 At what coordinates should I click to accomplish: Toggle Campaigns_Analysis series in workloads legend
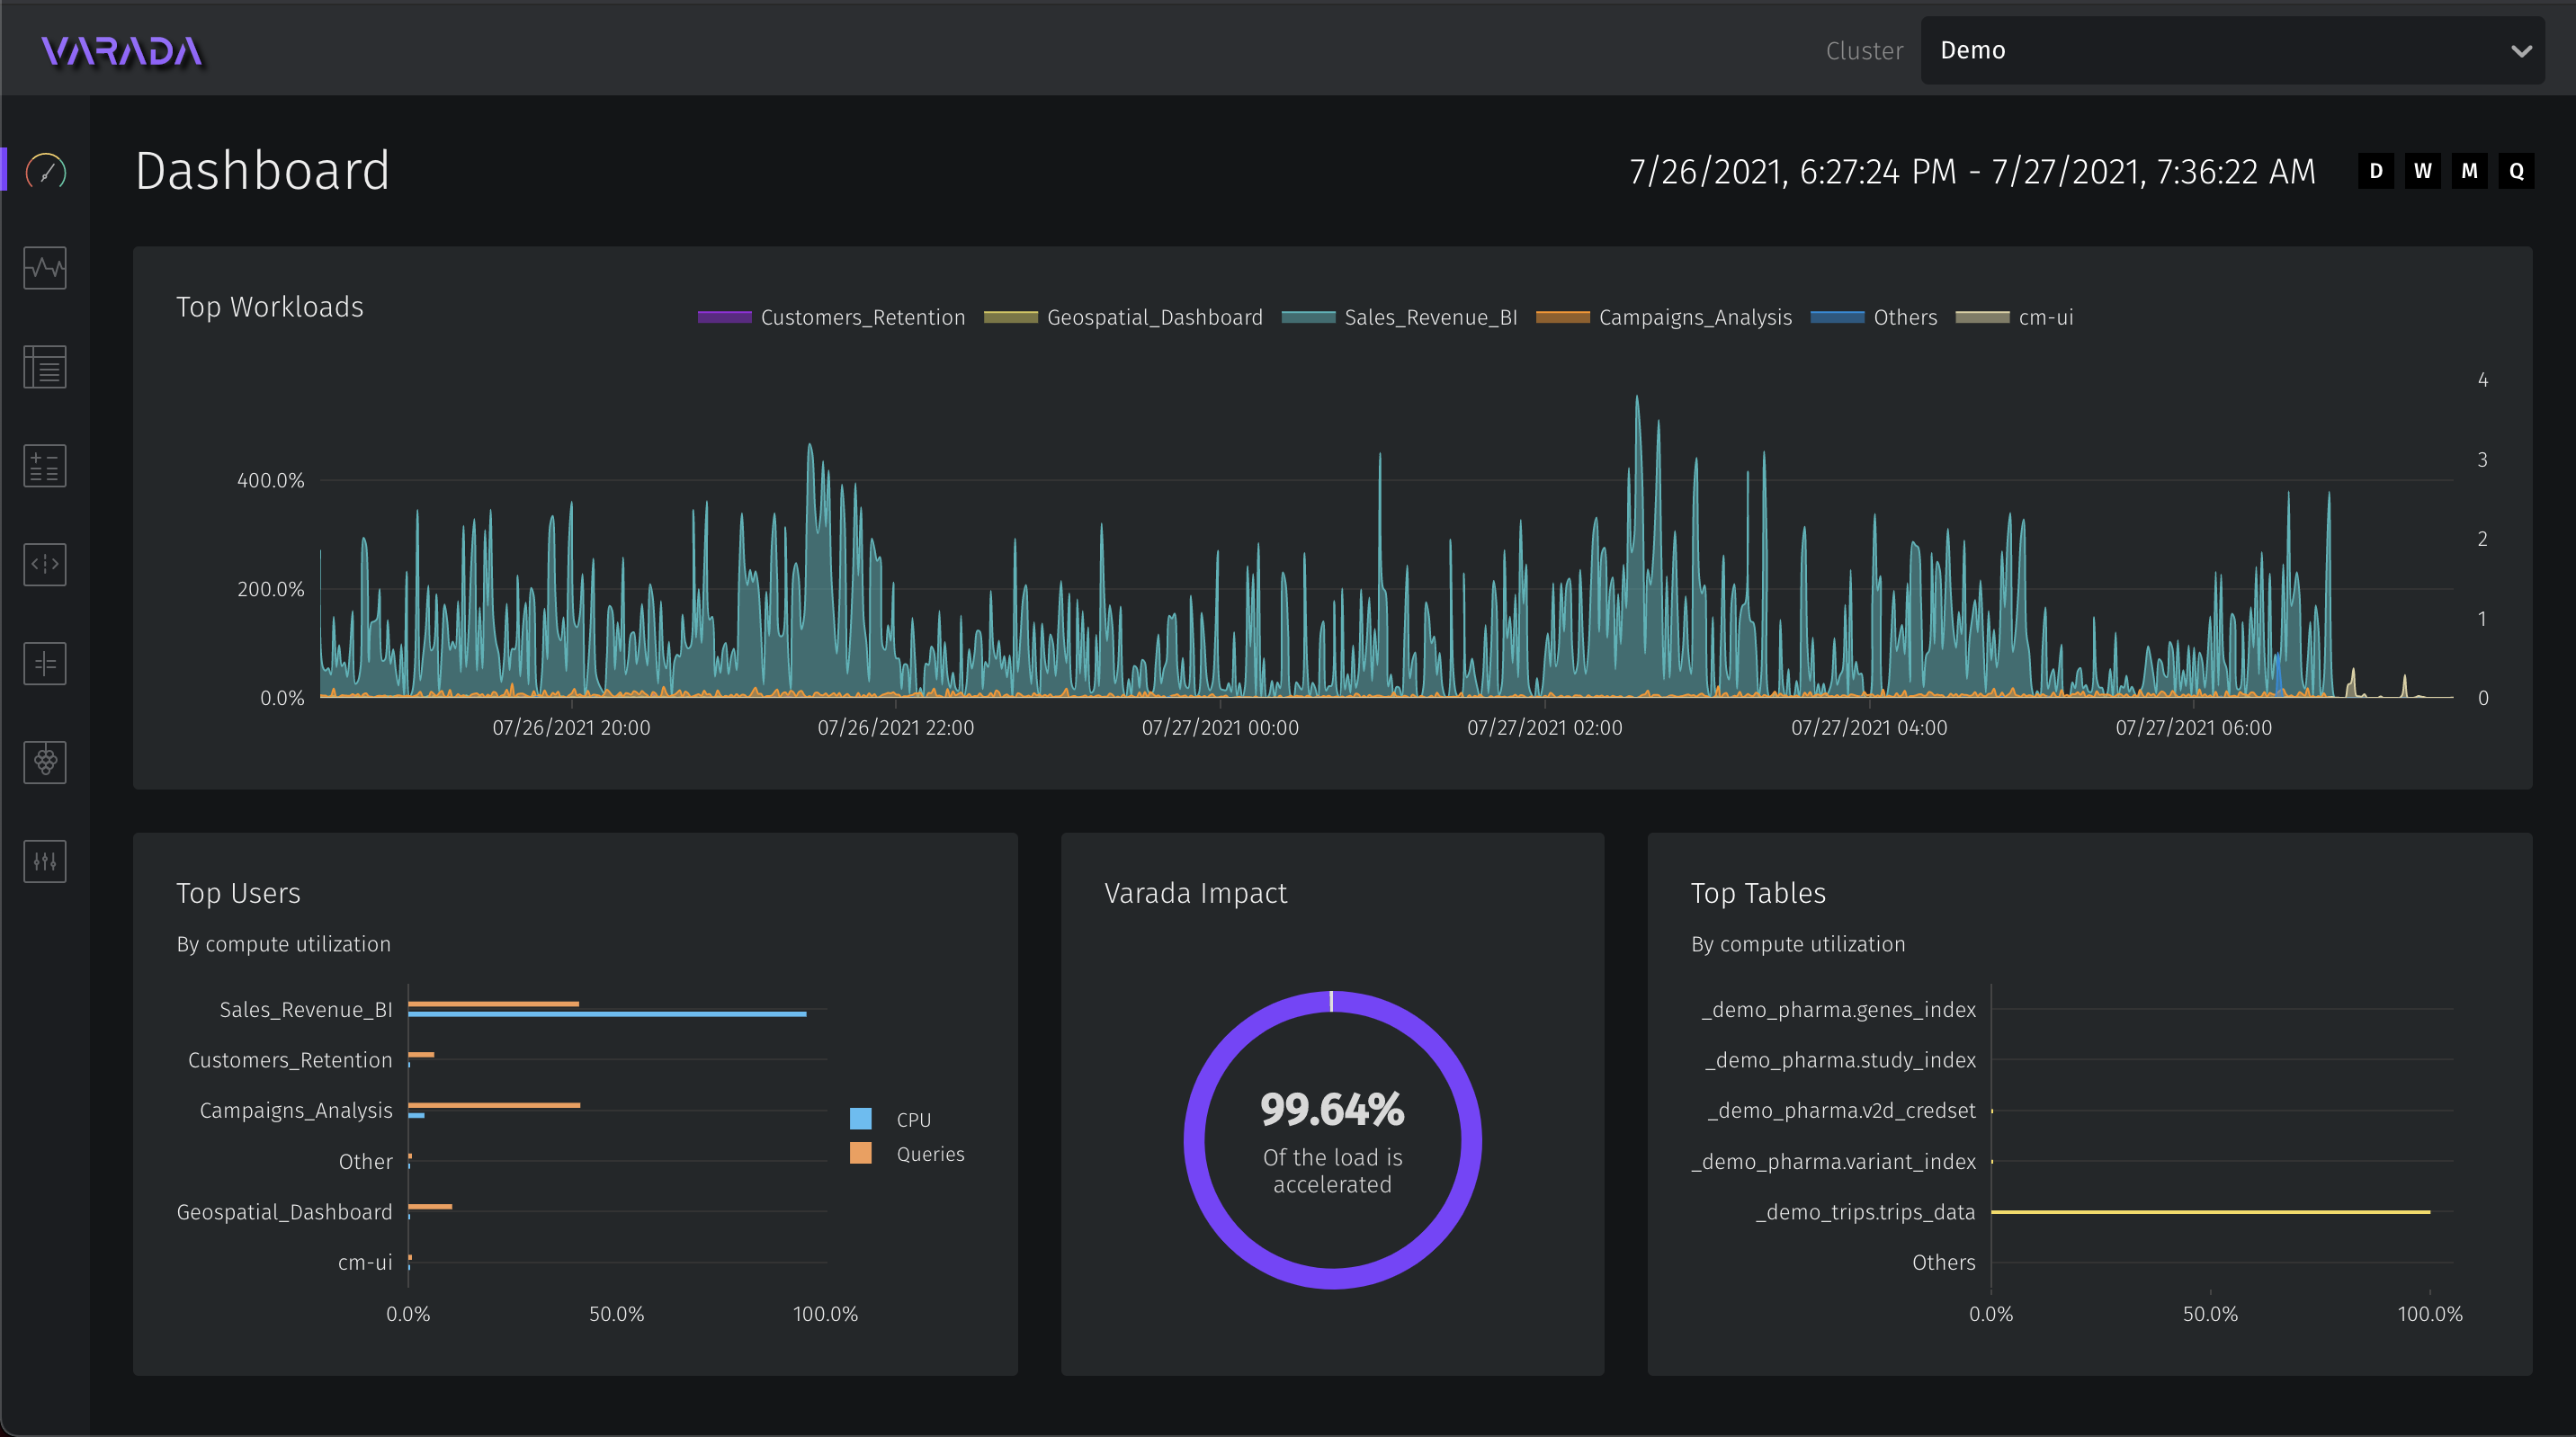pyautogui.click(x=1664, y=317)
